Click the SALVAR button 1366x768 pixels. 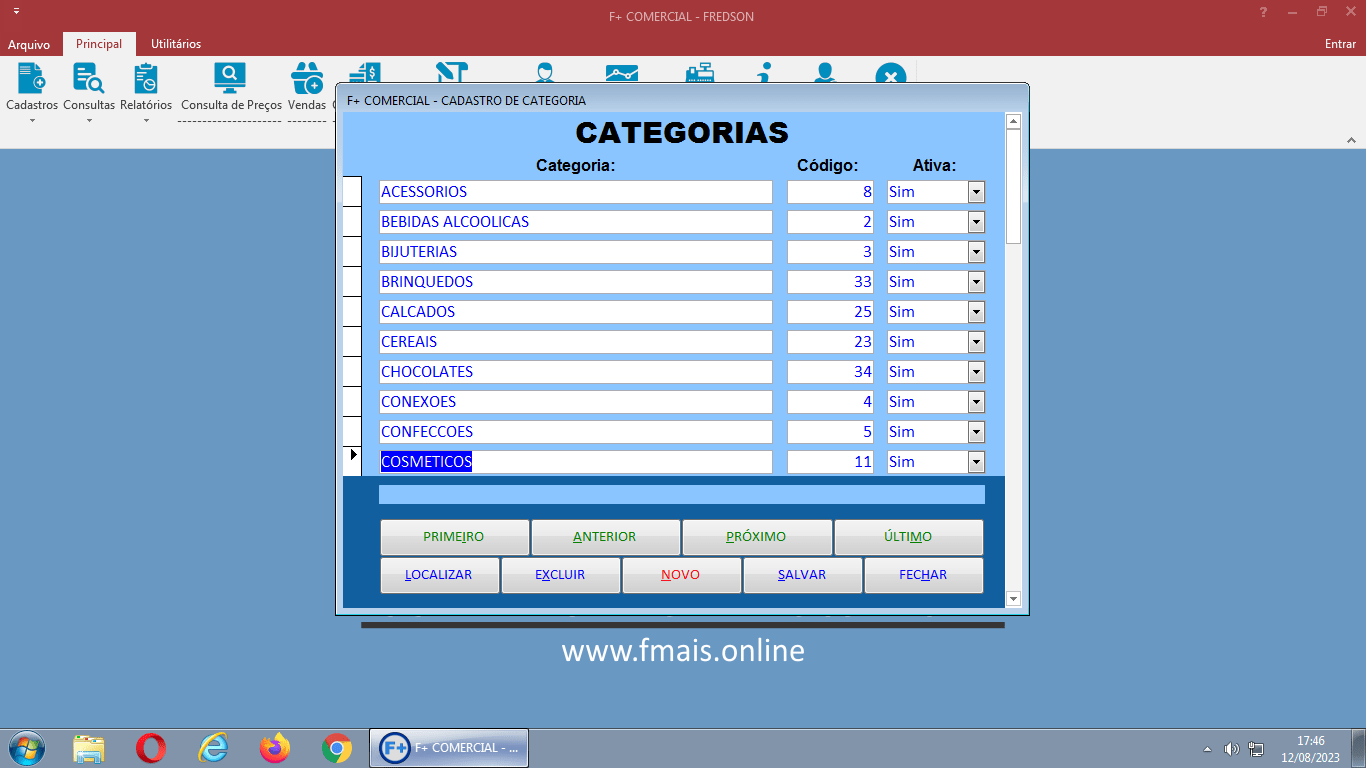click(x=802, y=575)
